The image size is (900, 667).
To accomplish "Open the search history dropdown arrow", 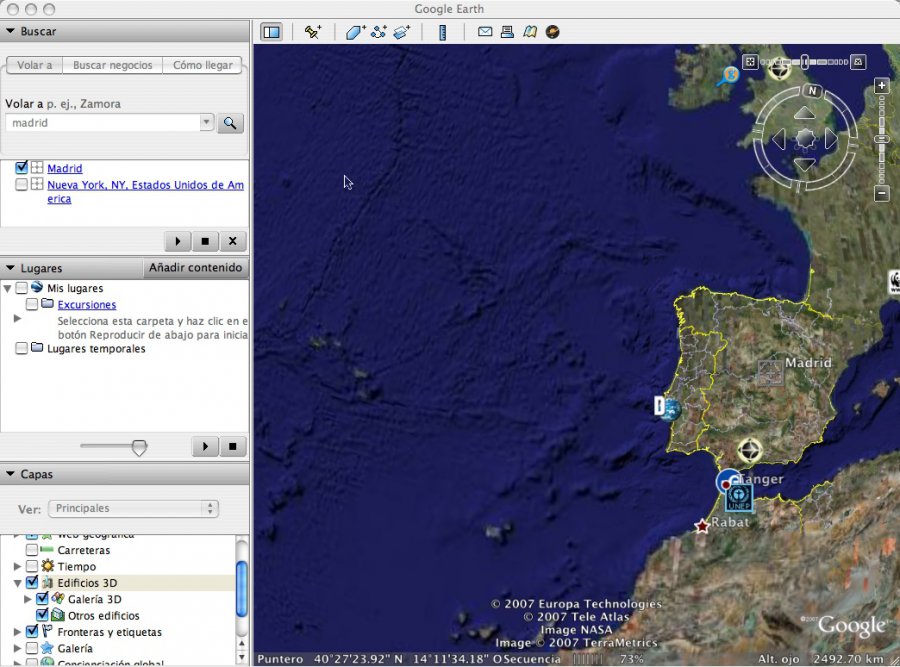I will click(x=206, y=122).
